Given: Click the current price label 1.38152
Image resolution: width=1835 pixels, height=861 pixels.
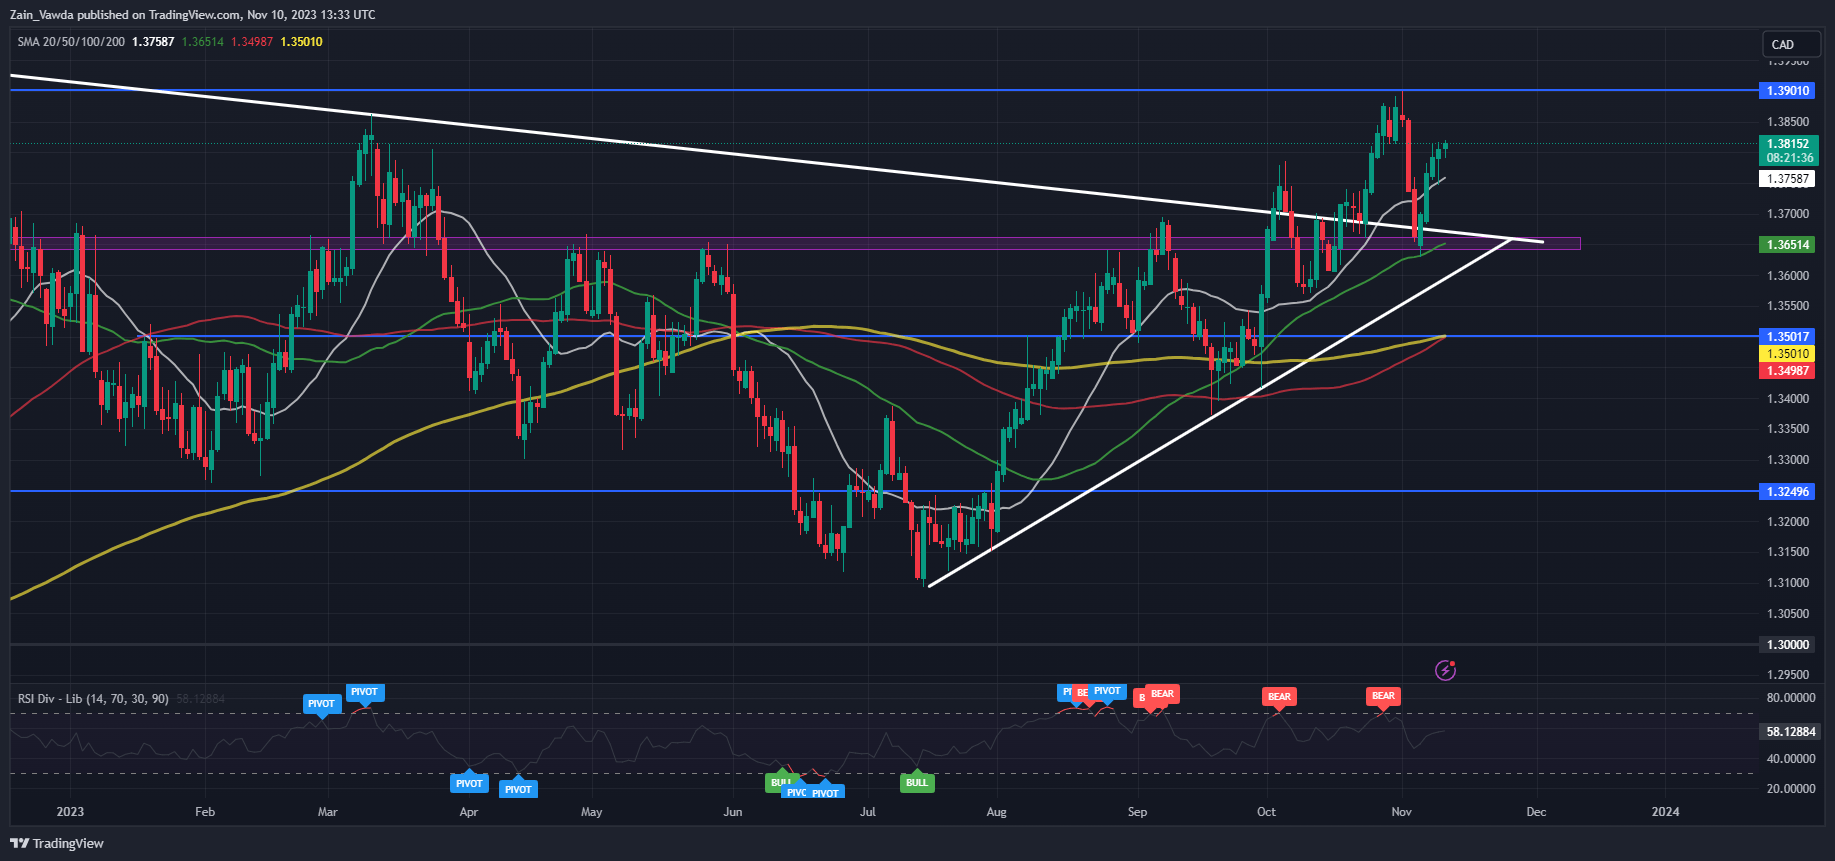Looking at the screenshot, I should click(1788, 144).
